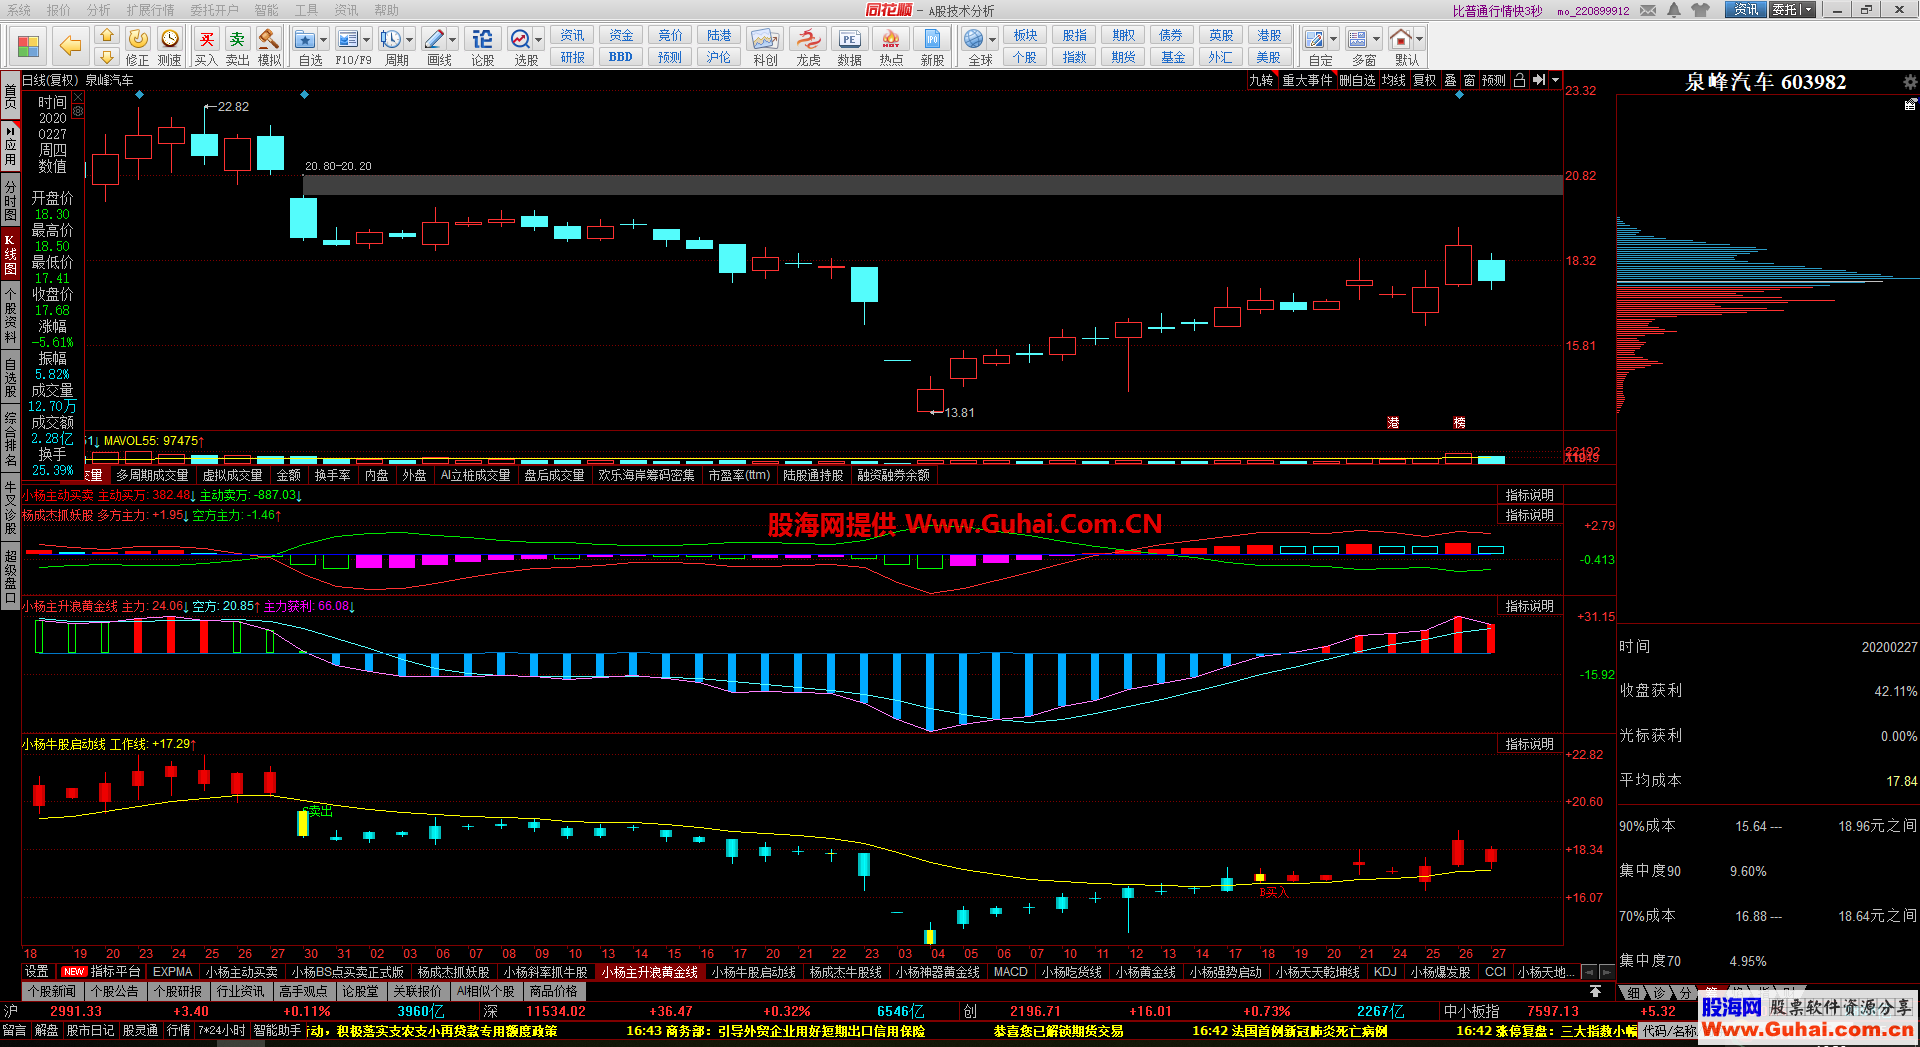Open the 选股 stock screener icon

520,39
